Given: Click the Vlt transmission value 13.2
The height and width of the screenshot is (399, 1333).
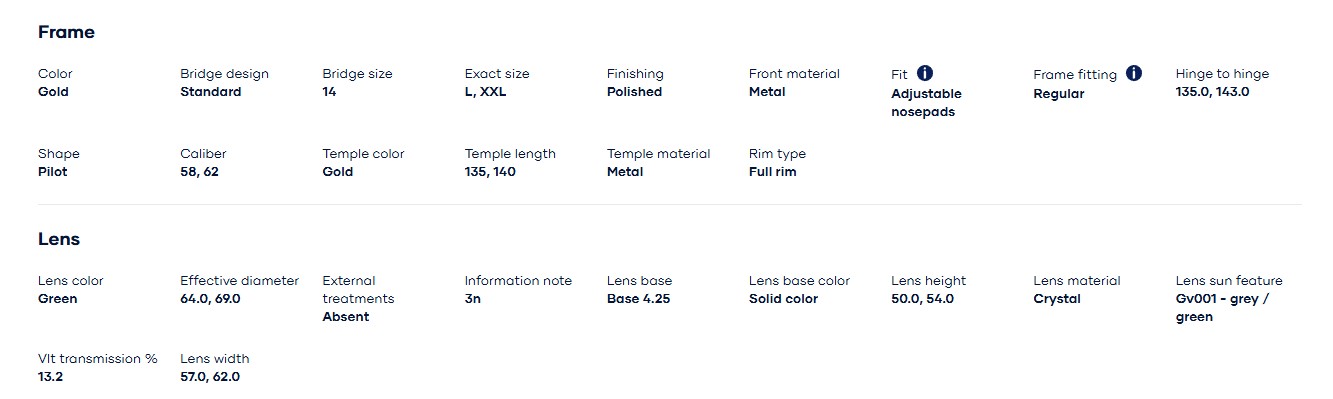Looking at the screenshot, I should point(50,377).
